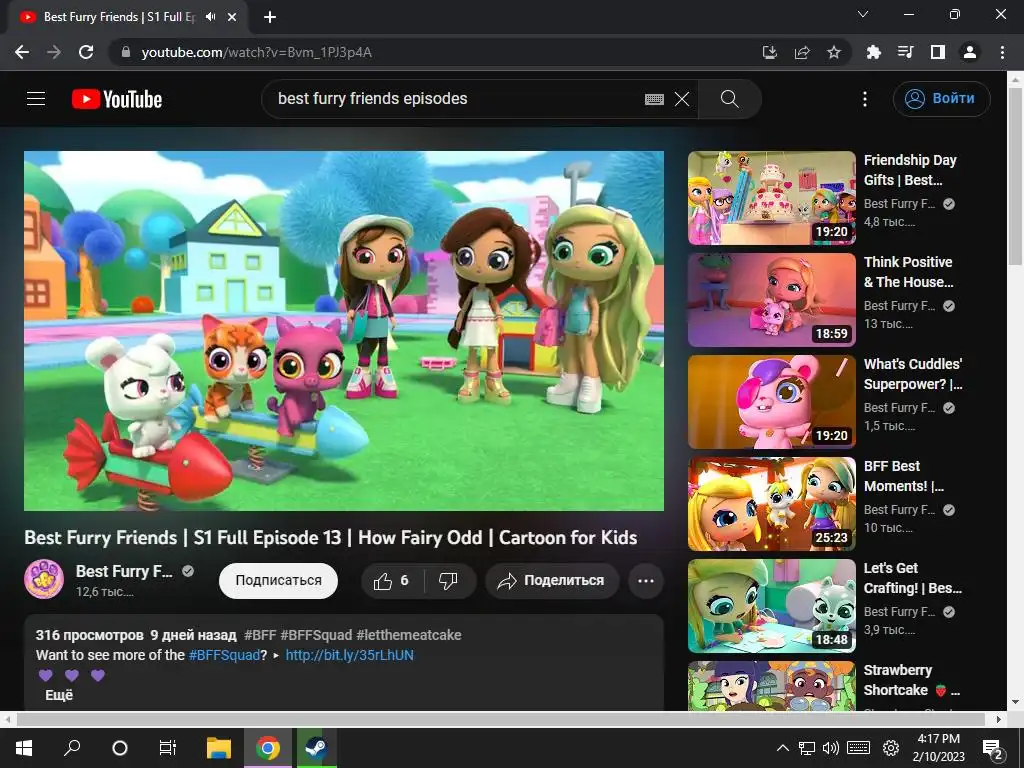Open Chrome three-dot menu
This screenshot has height=768, width=1024.
click(1002, 52)
